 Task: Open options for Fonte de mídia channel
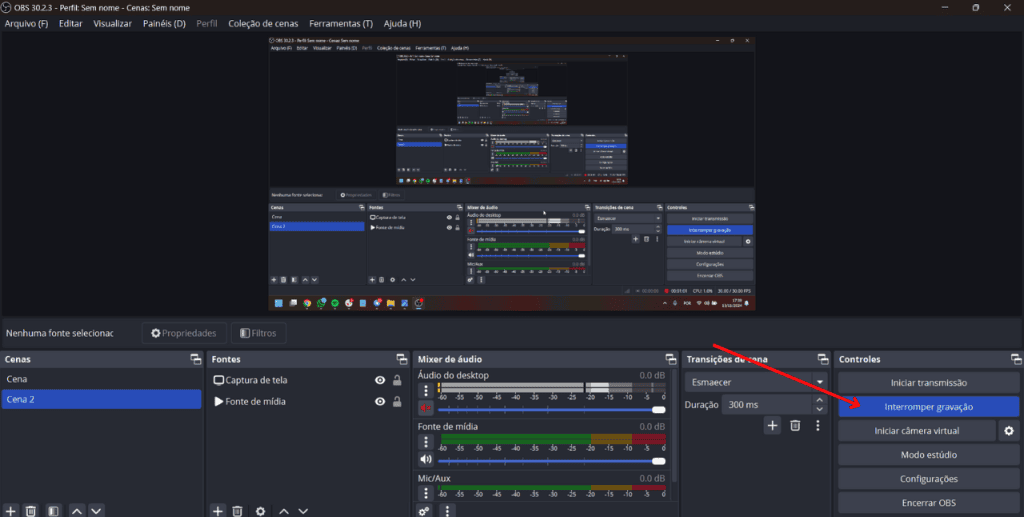click(x=426, y=441)
